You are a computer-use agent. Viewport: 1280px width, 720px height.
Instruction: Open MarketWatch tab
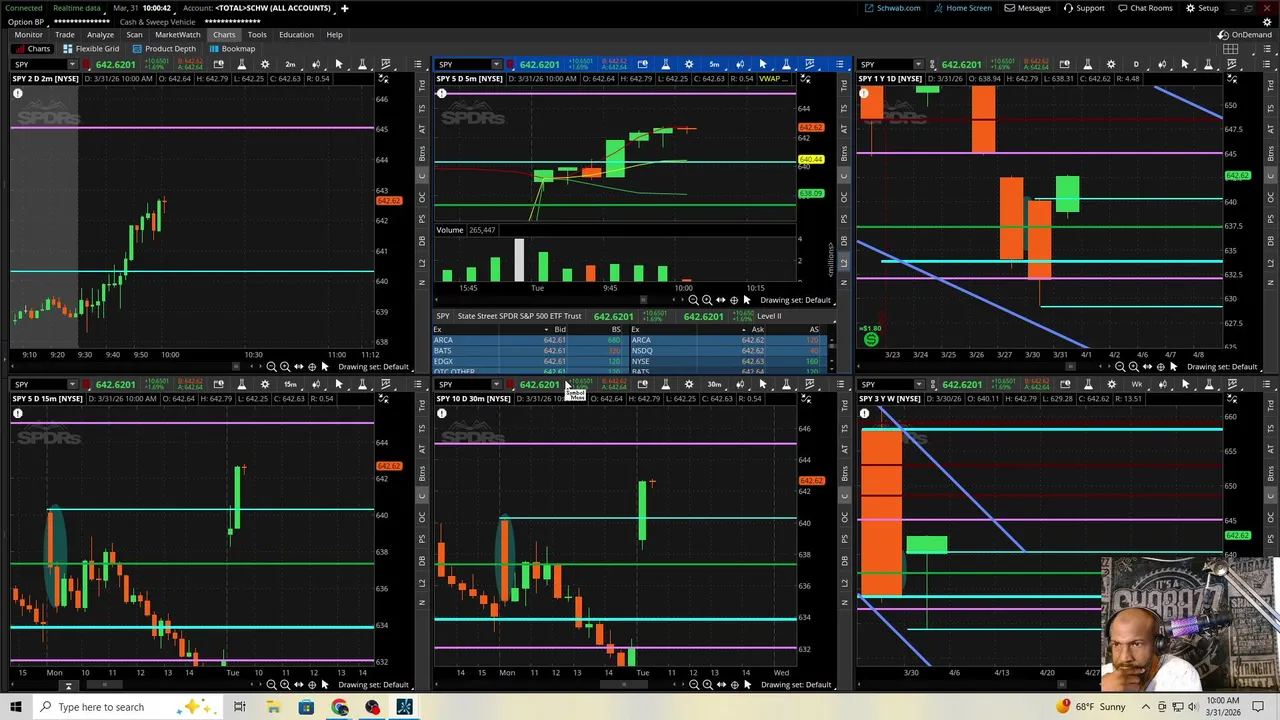pos(178,34)
